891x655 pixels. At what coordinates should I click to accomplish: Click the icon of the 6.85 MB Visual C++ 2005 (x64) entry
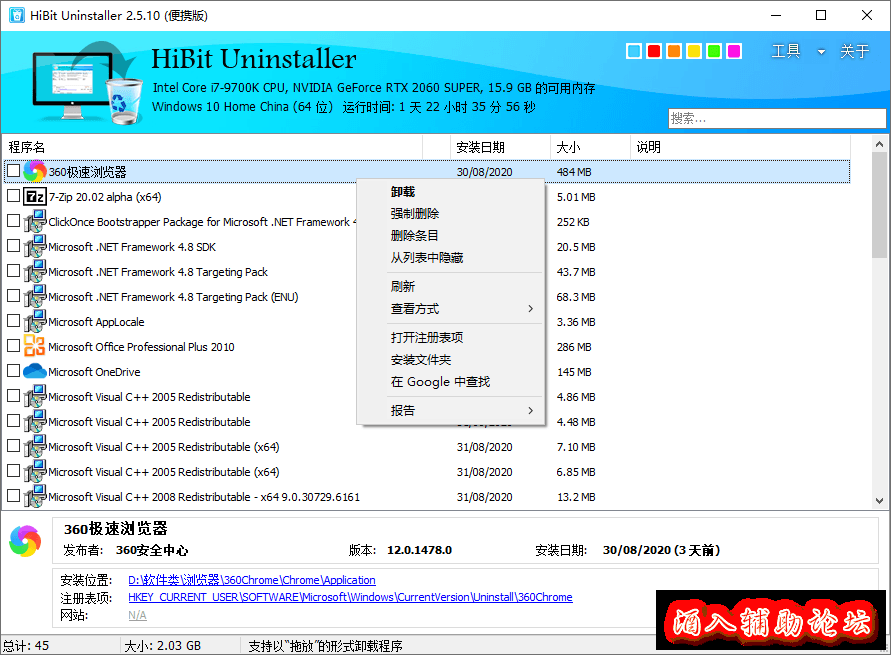(x=35, y=472)
